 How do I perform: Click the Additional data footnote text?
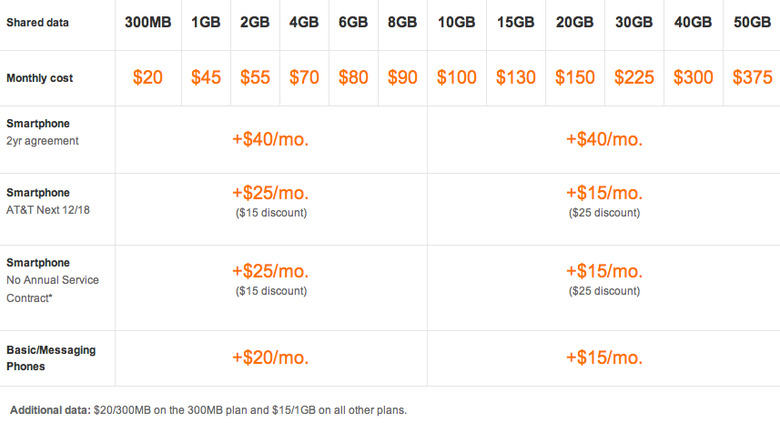[208, 410]
